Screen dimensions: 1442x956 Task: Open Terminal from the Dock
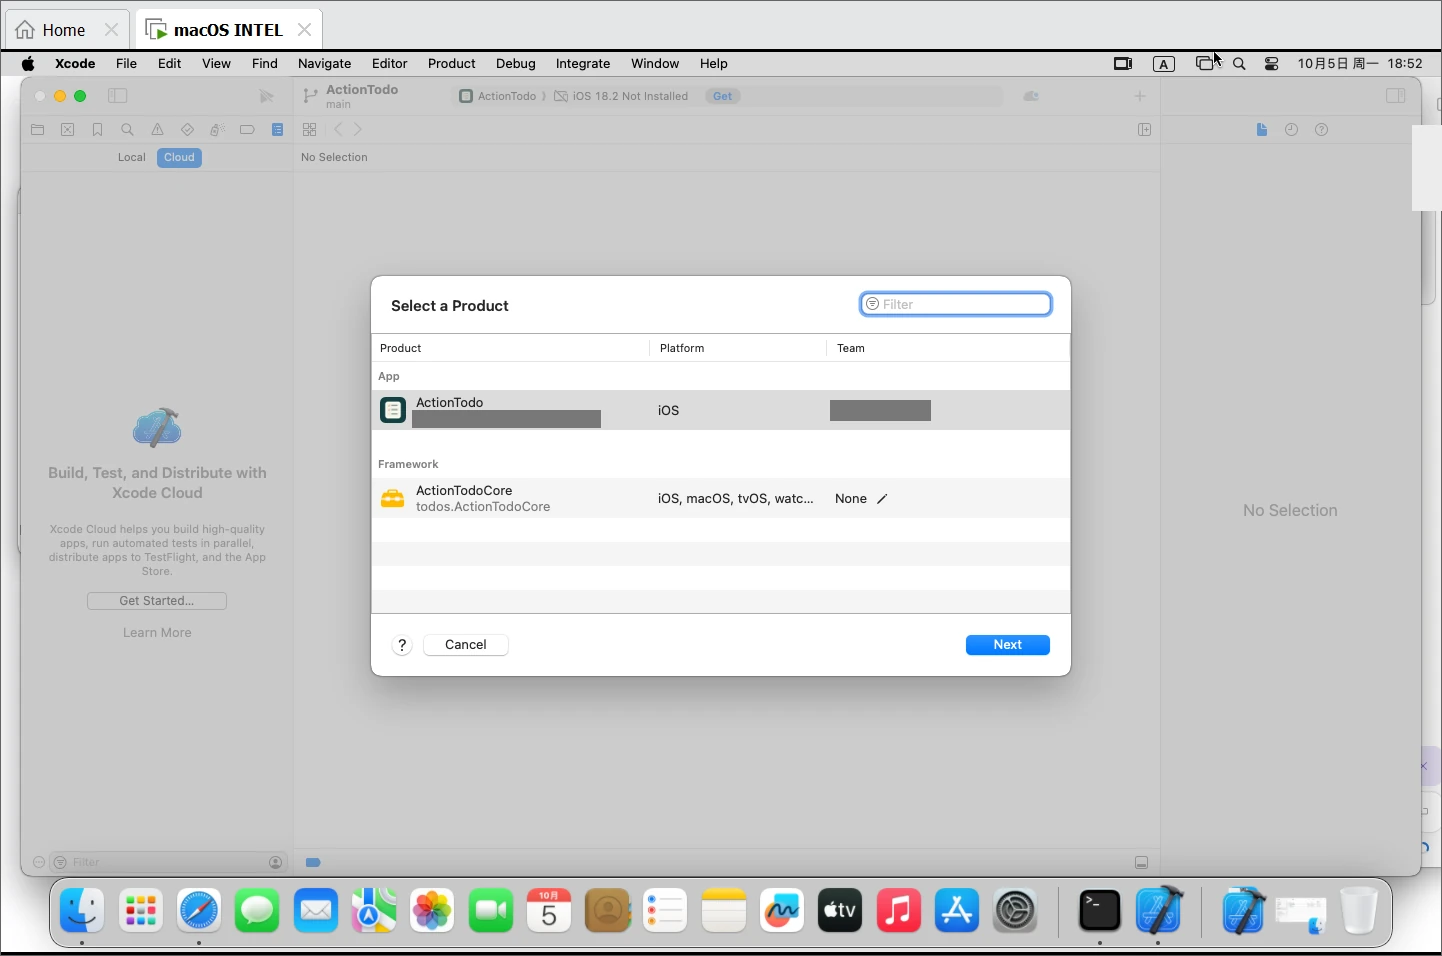click(x=1100, y=911)
